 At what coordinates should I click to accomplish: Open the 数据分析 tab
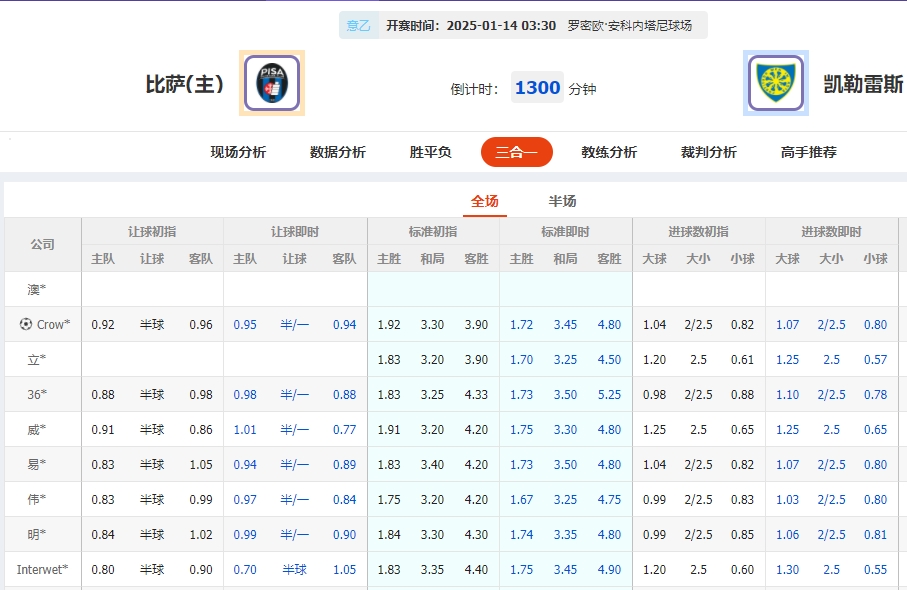pyautogui.click(x=337, y=152)
